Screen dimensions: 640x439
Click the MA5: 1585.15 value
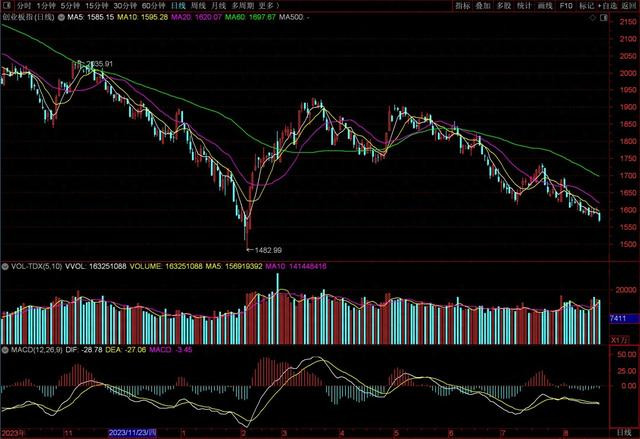click(91, 18)
